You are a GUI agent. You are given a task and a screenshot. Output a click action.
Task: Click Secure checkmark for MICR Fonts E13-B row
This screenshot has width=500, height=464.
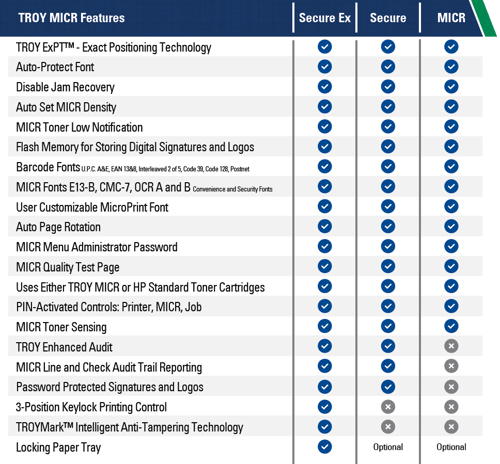coord(388,186)
